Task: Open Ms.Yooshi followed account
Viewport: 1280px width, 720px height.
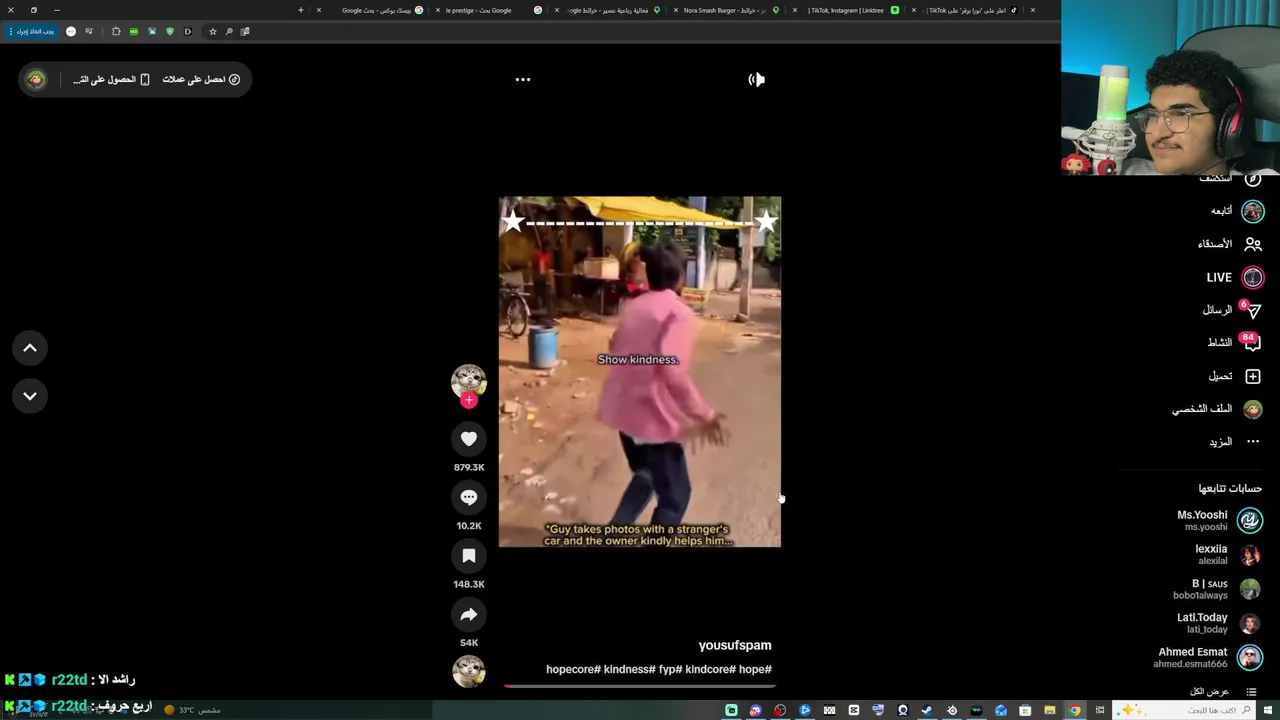Action: point(1219,521)
